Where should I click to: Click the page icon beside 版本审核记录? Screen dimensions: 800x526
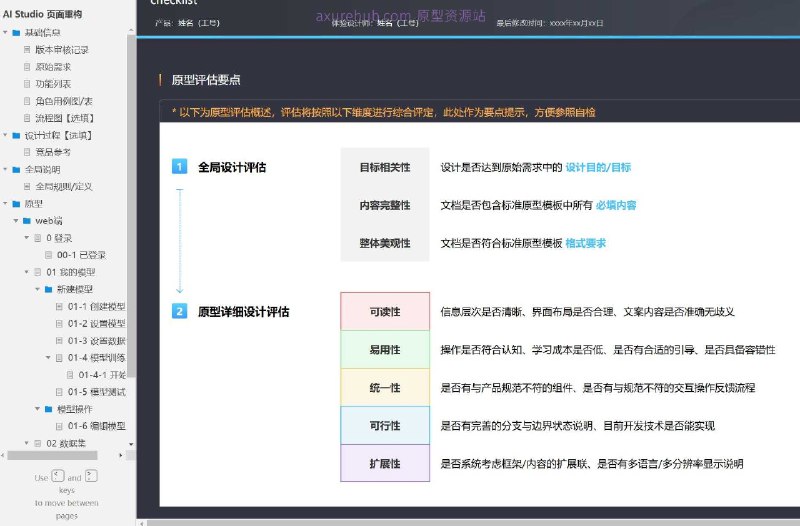coord(27,49)
